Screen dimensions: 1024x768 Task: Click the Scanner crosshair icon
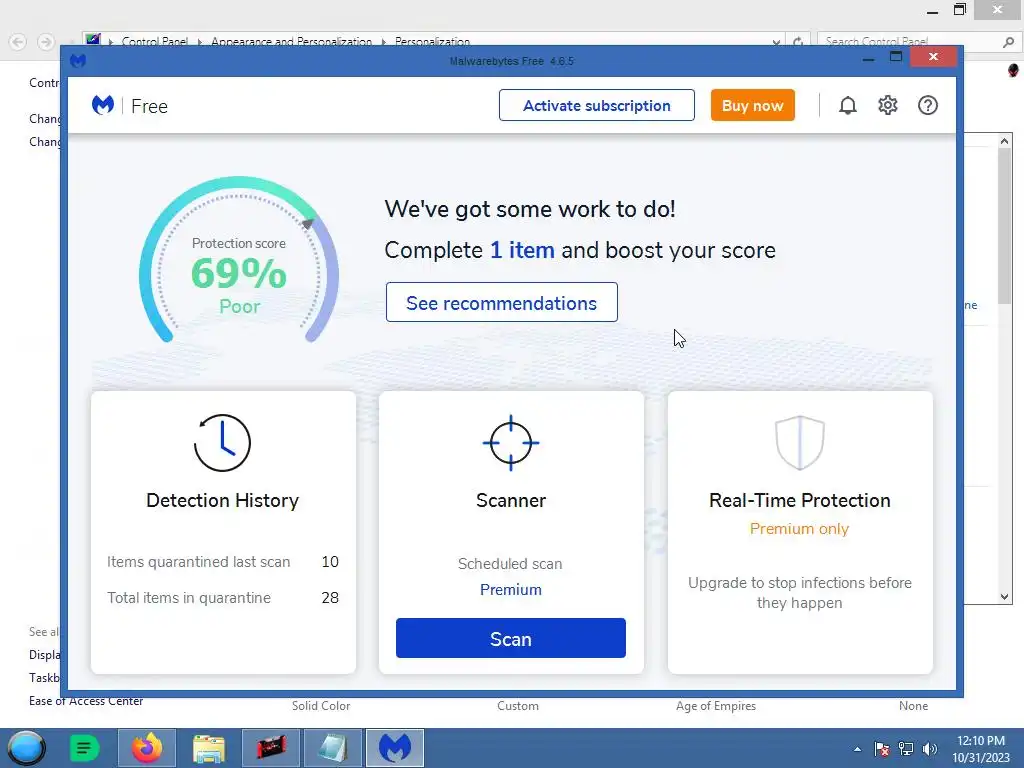[x=511, y=442]
